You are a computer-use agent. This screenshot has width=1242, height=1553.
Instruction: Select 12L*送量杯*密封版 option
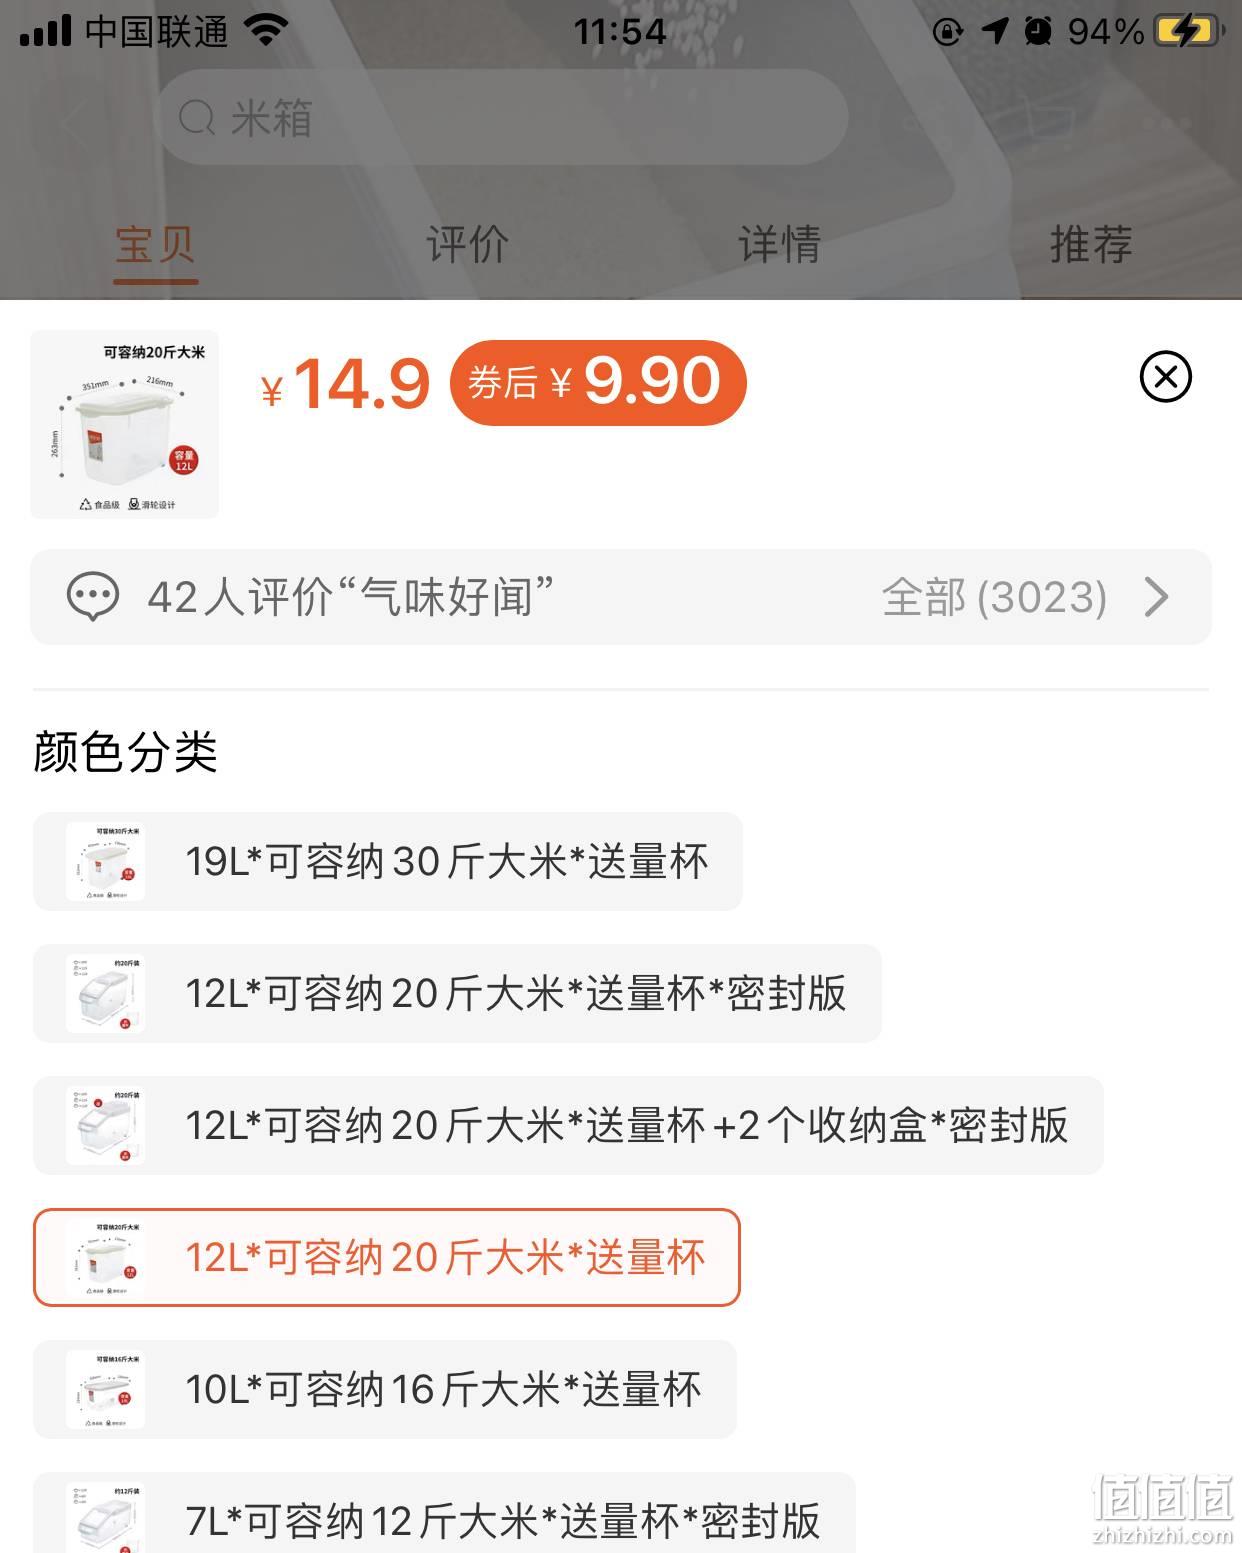pos(457,993)
